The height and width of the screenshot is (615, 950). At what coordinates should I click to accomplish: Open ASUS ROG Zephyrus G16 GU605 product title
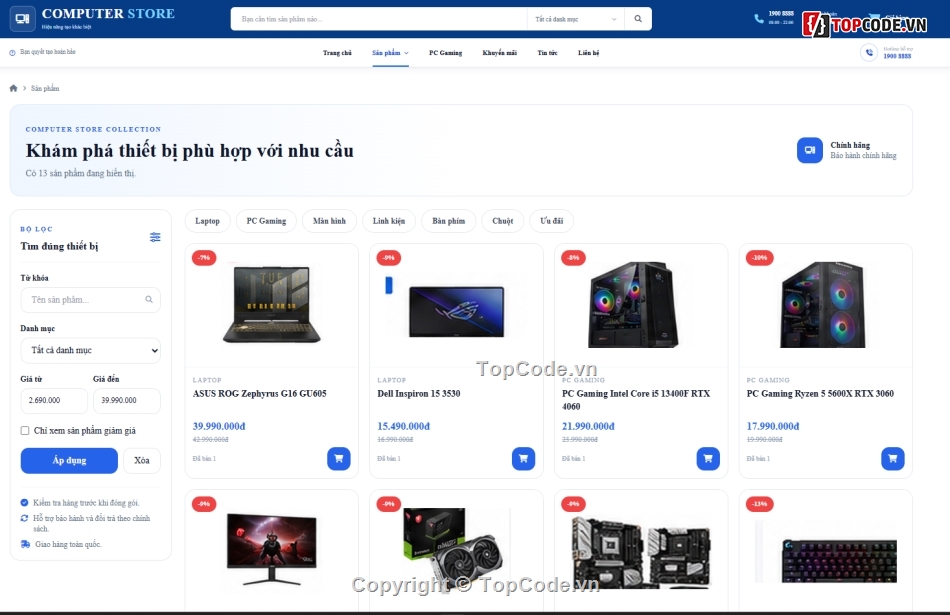pyautogui.click(x=259, y=394)
